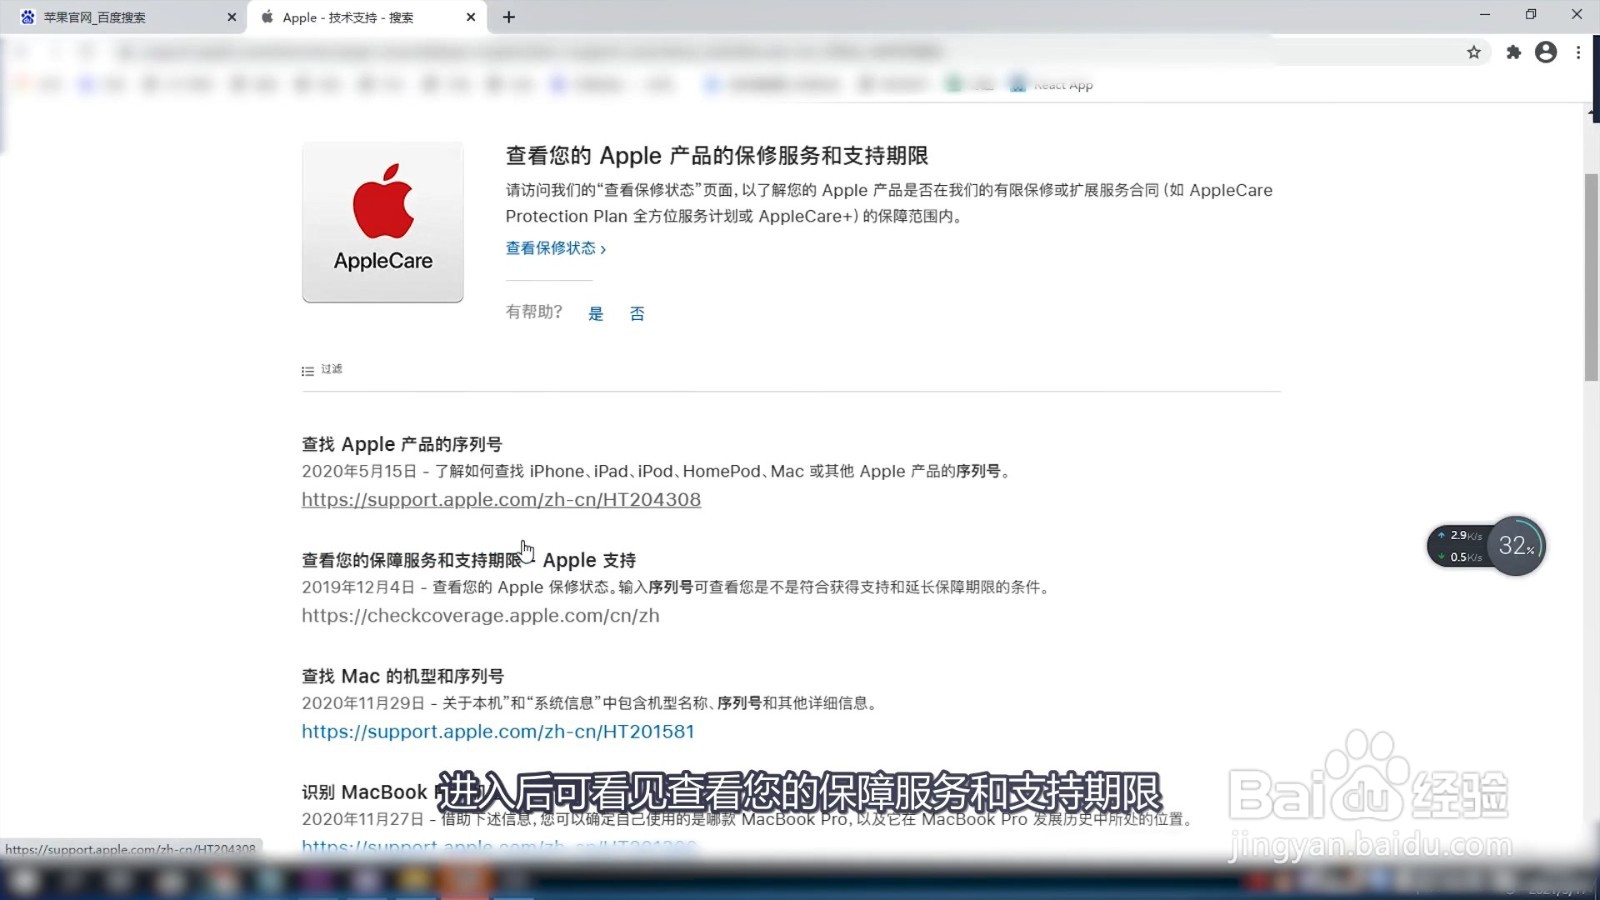The height and width of the screenshot is (900, 1600).
Task: Open 查看您的保障服务和支持期限 - Apple 支持 result
Action: pyautogui.click(x=469, y=560)
